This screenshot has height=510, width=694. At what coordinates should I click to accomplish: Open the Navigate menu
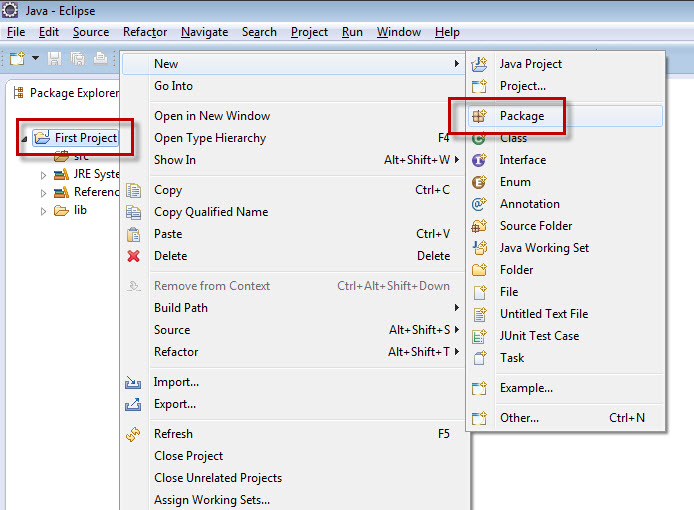[204, 32]
